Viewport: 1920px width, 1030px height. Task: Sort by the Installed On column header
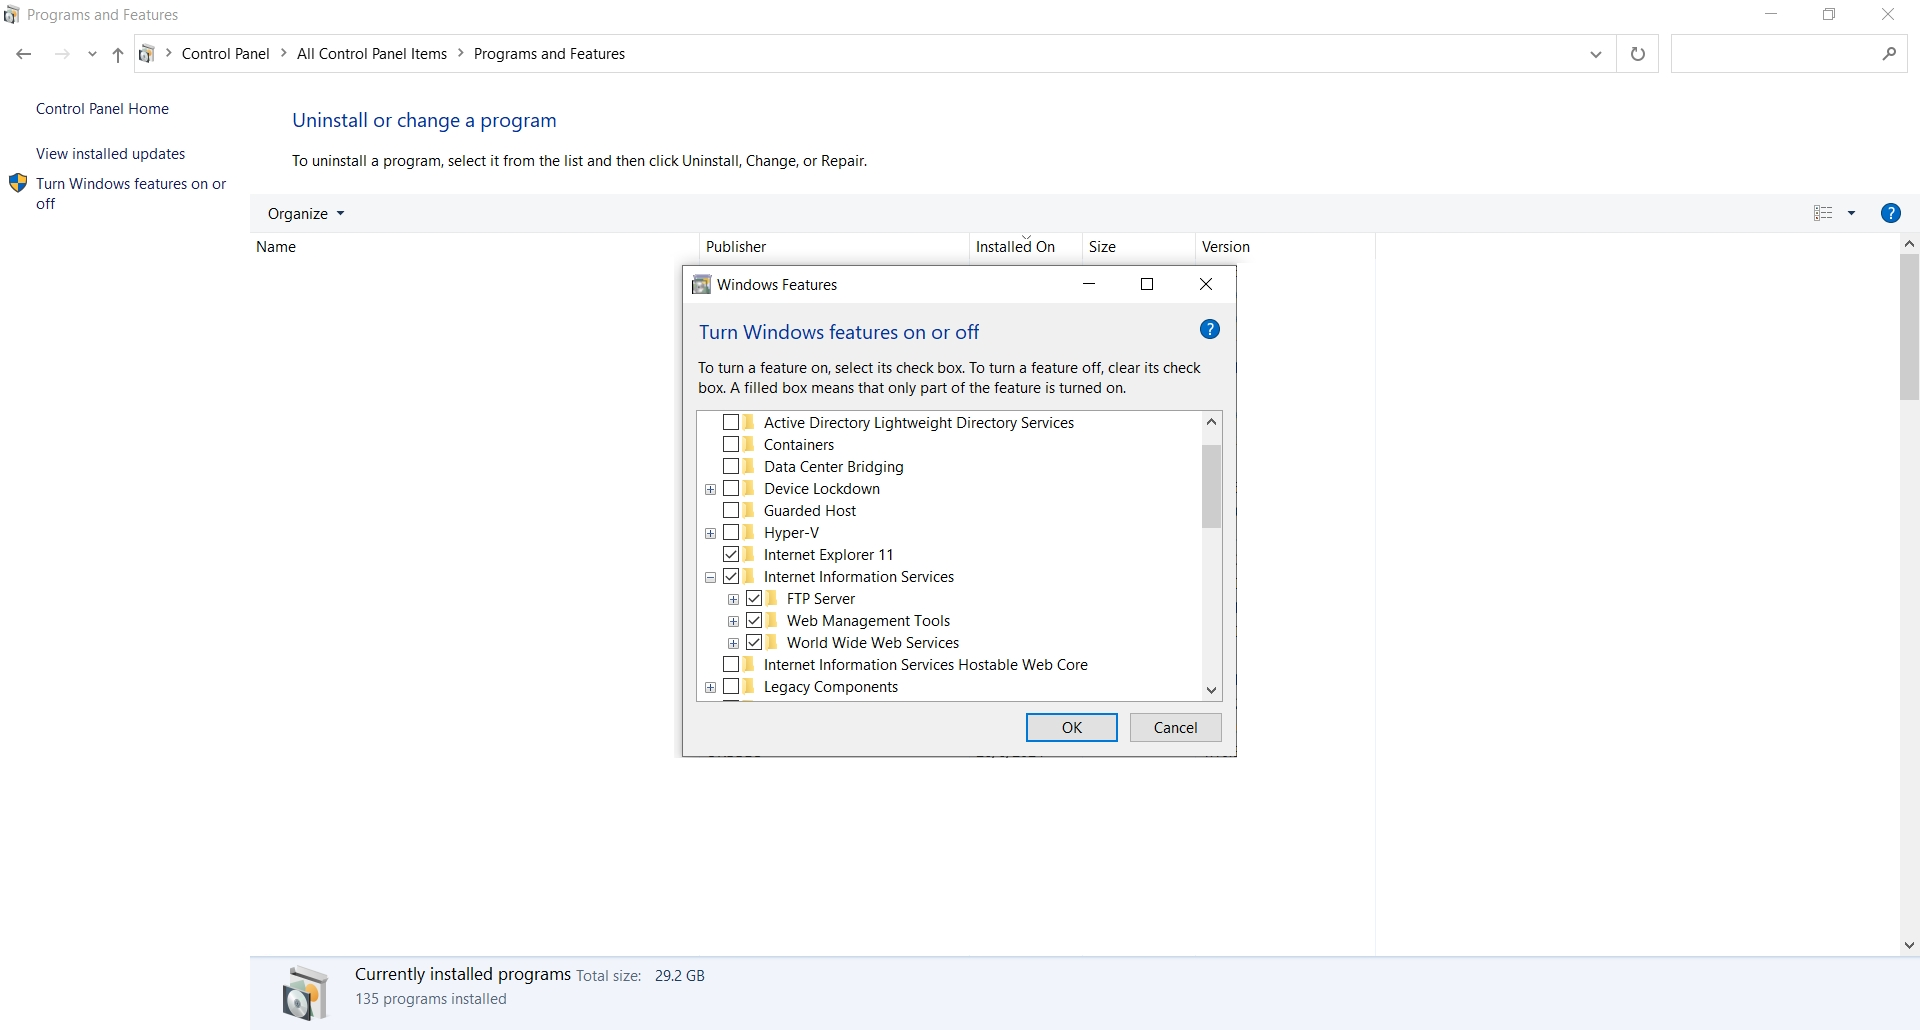pyautogui.click(x=1025, y=247)
